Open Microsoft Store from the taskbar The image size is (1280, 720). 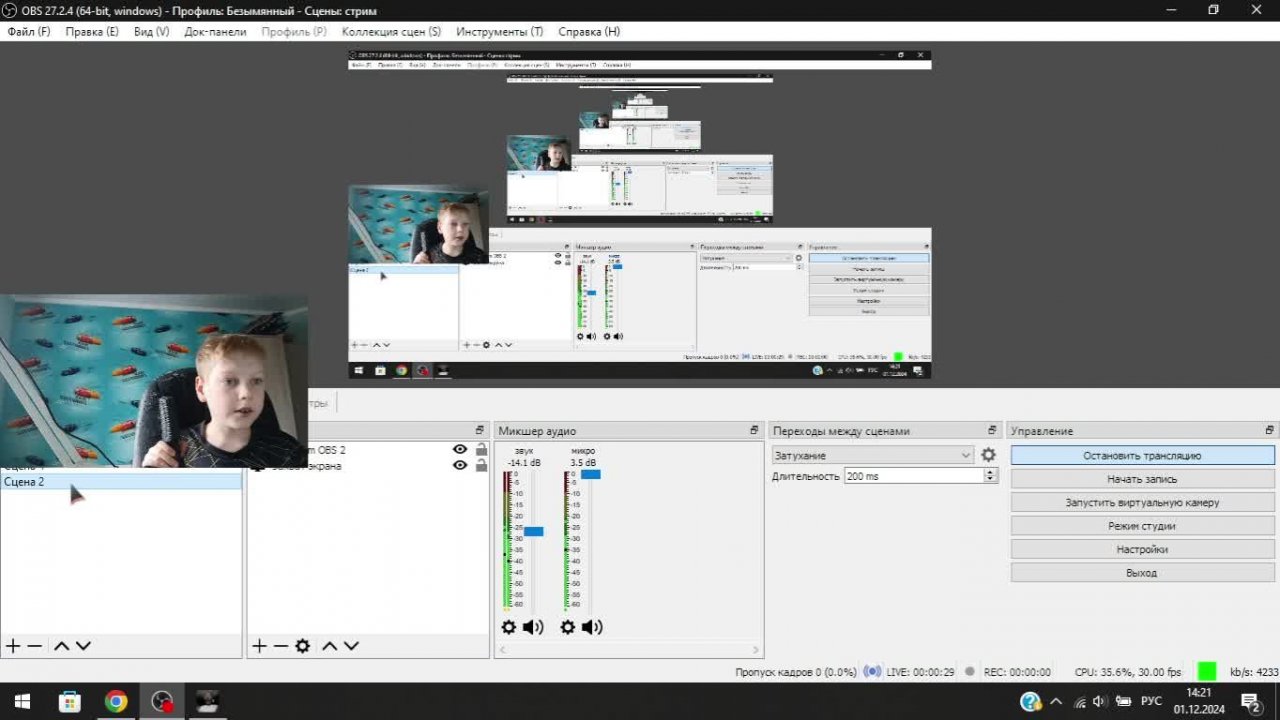tap(69, 701)
